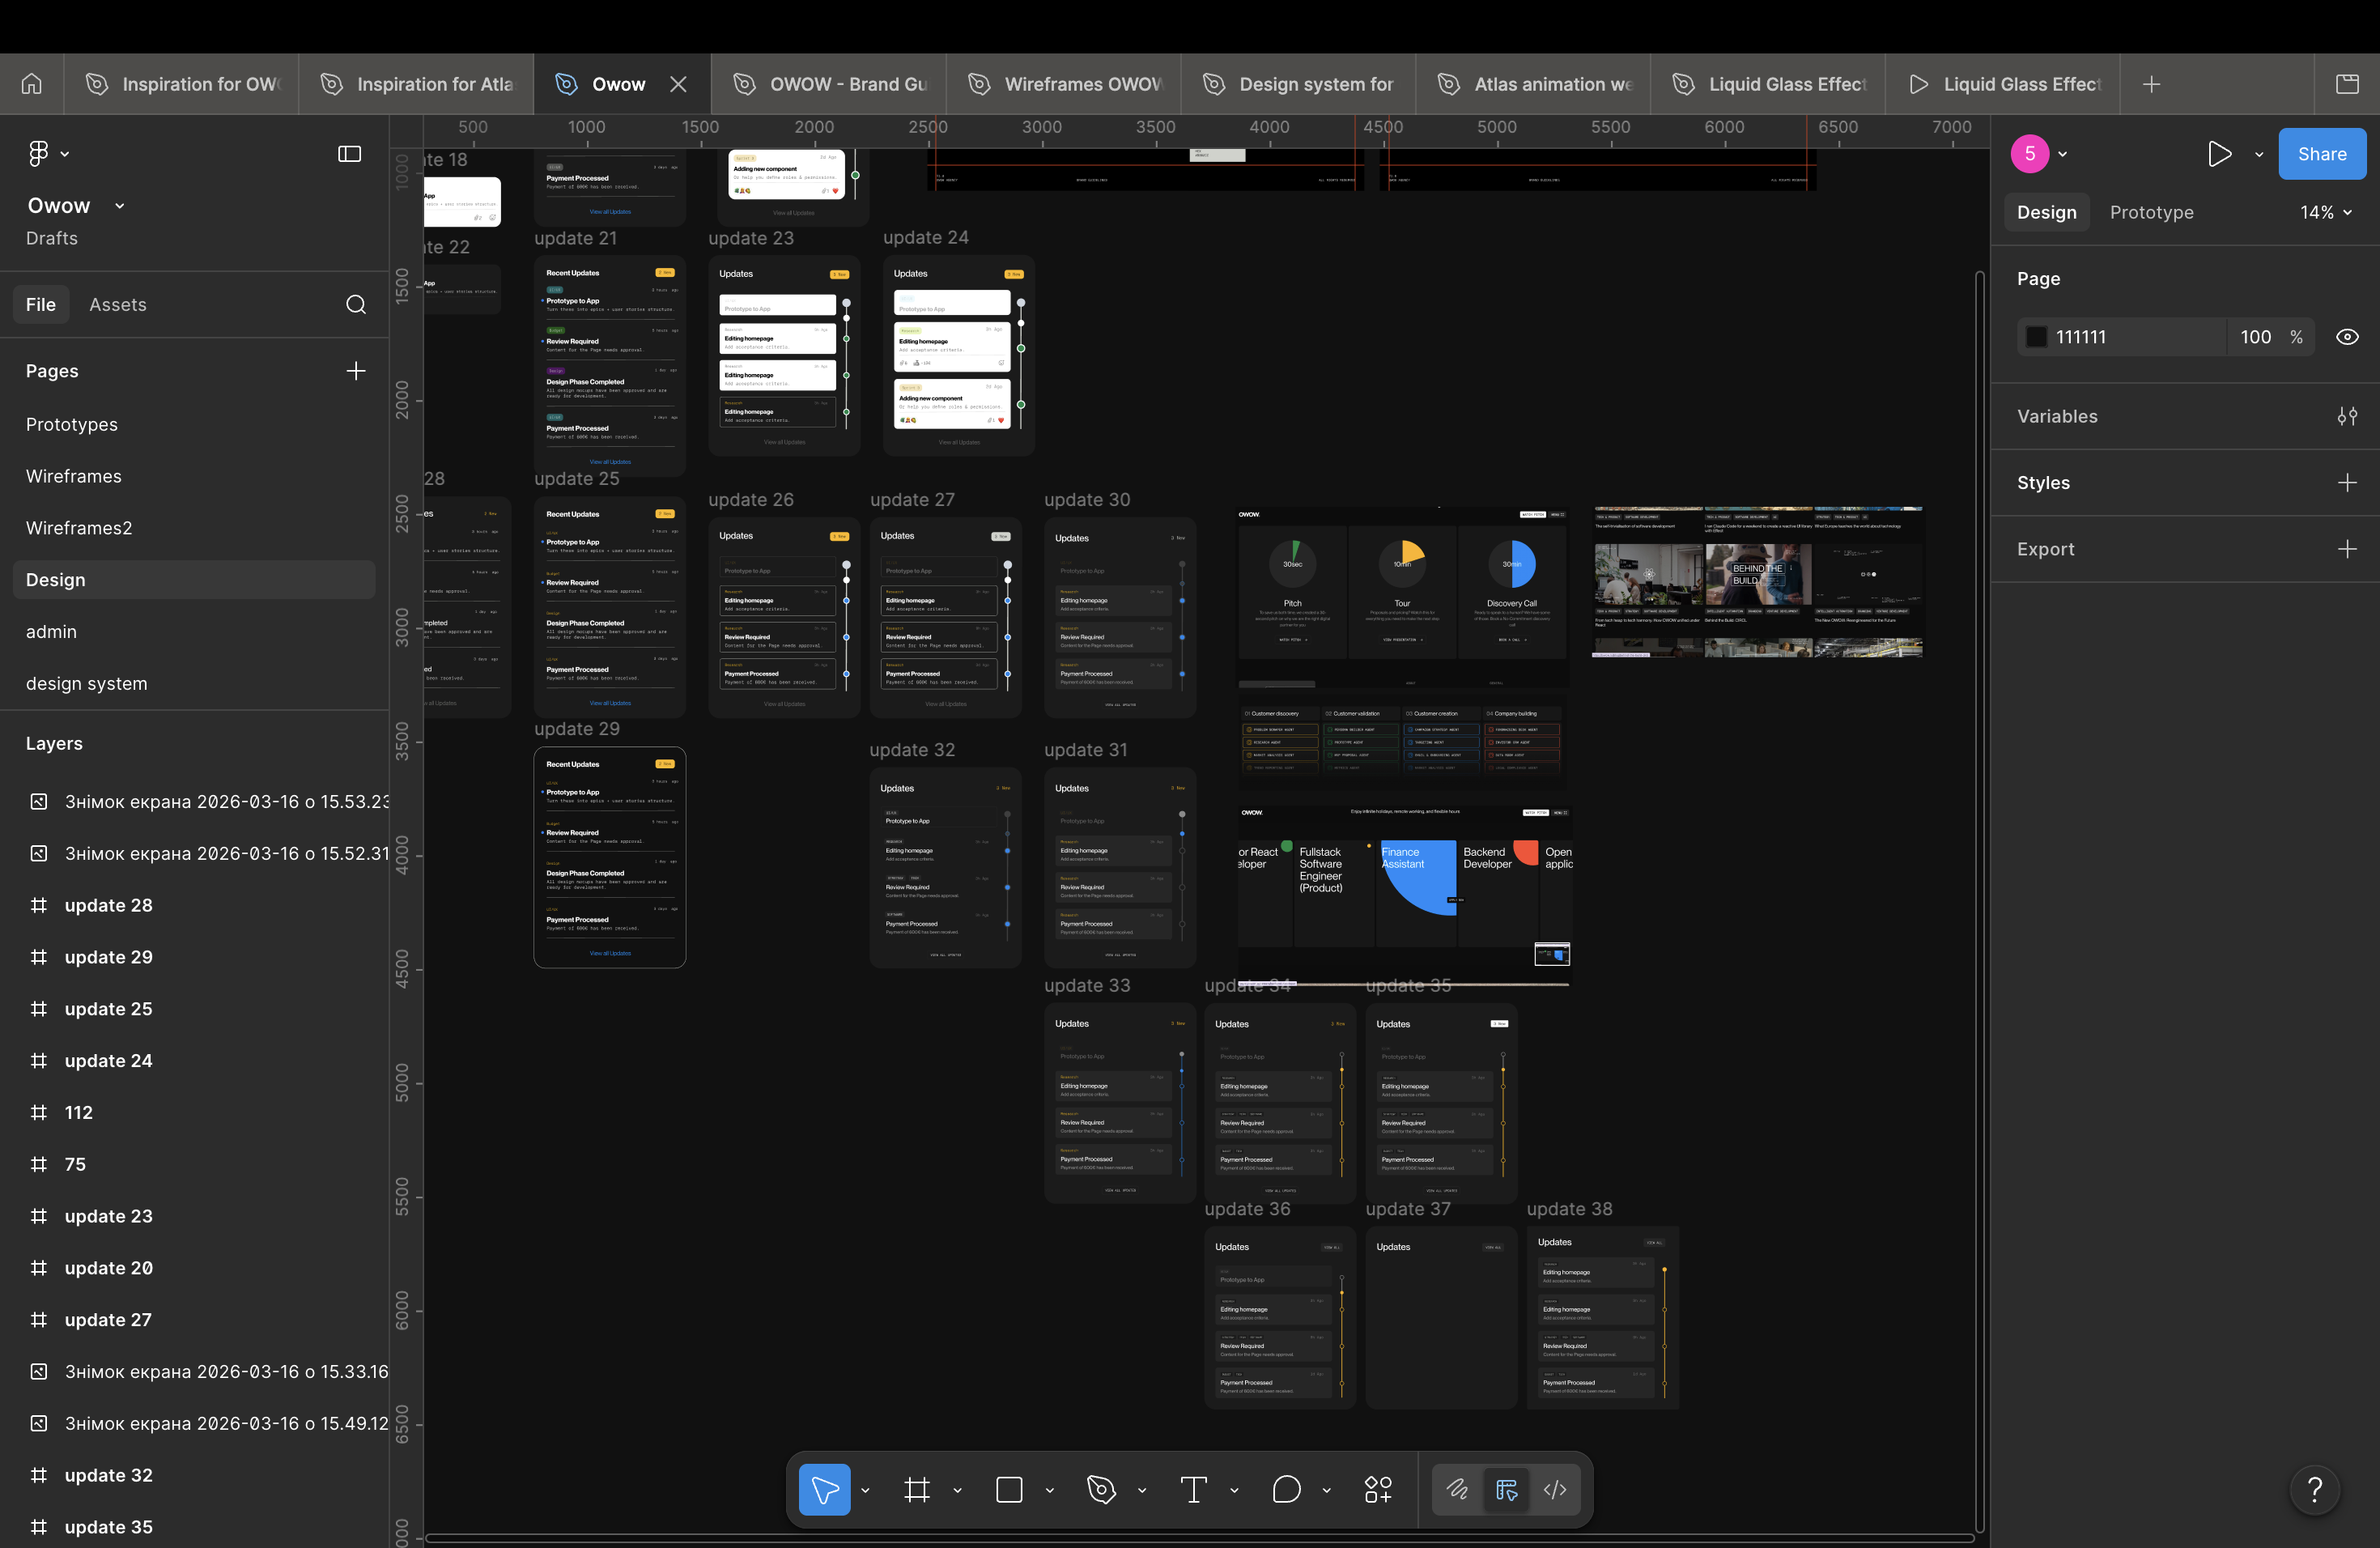Open the Figma home tab icon
Screen dimensions: 2380x1548
point(32,84)
